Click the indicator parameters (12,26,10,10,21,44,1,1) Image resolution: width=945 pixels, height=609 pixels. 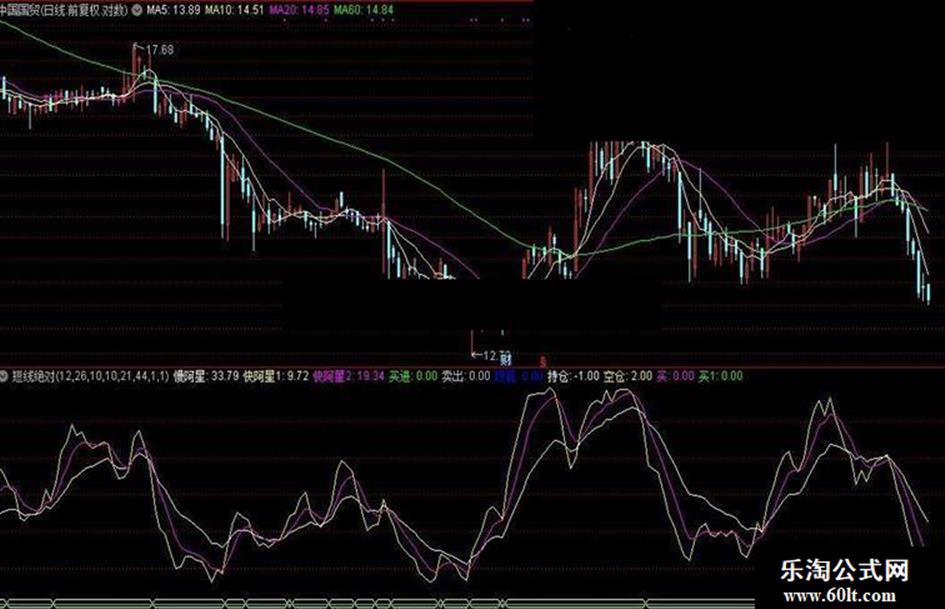pos(112,377)
